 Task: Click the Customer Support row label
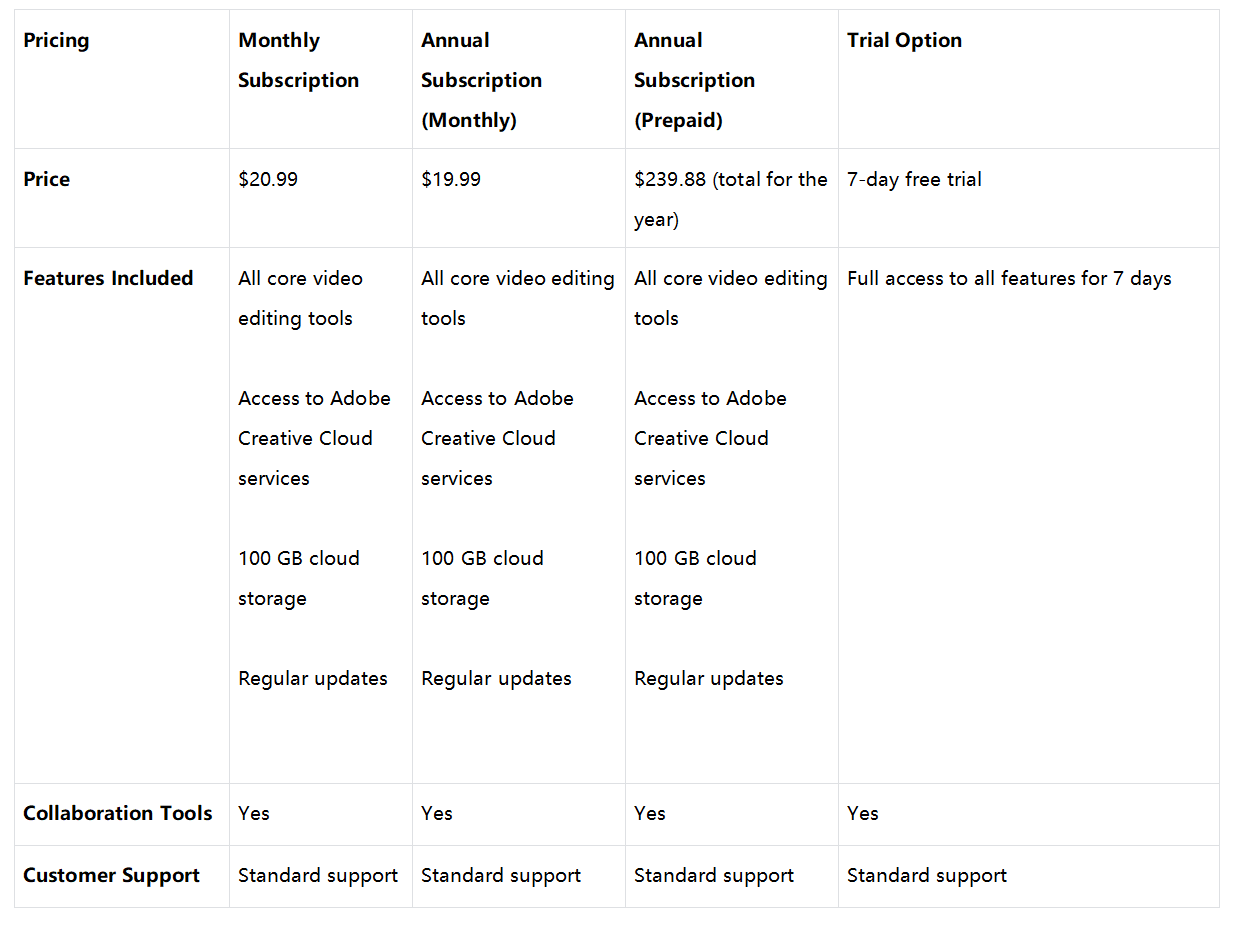[x=112, y=876]
